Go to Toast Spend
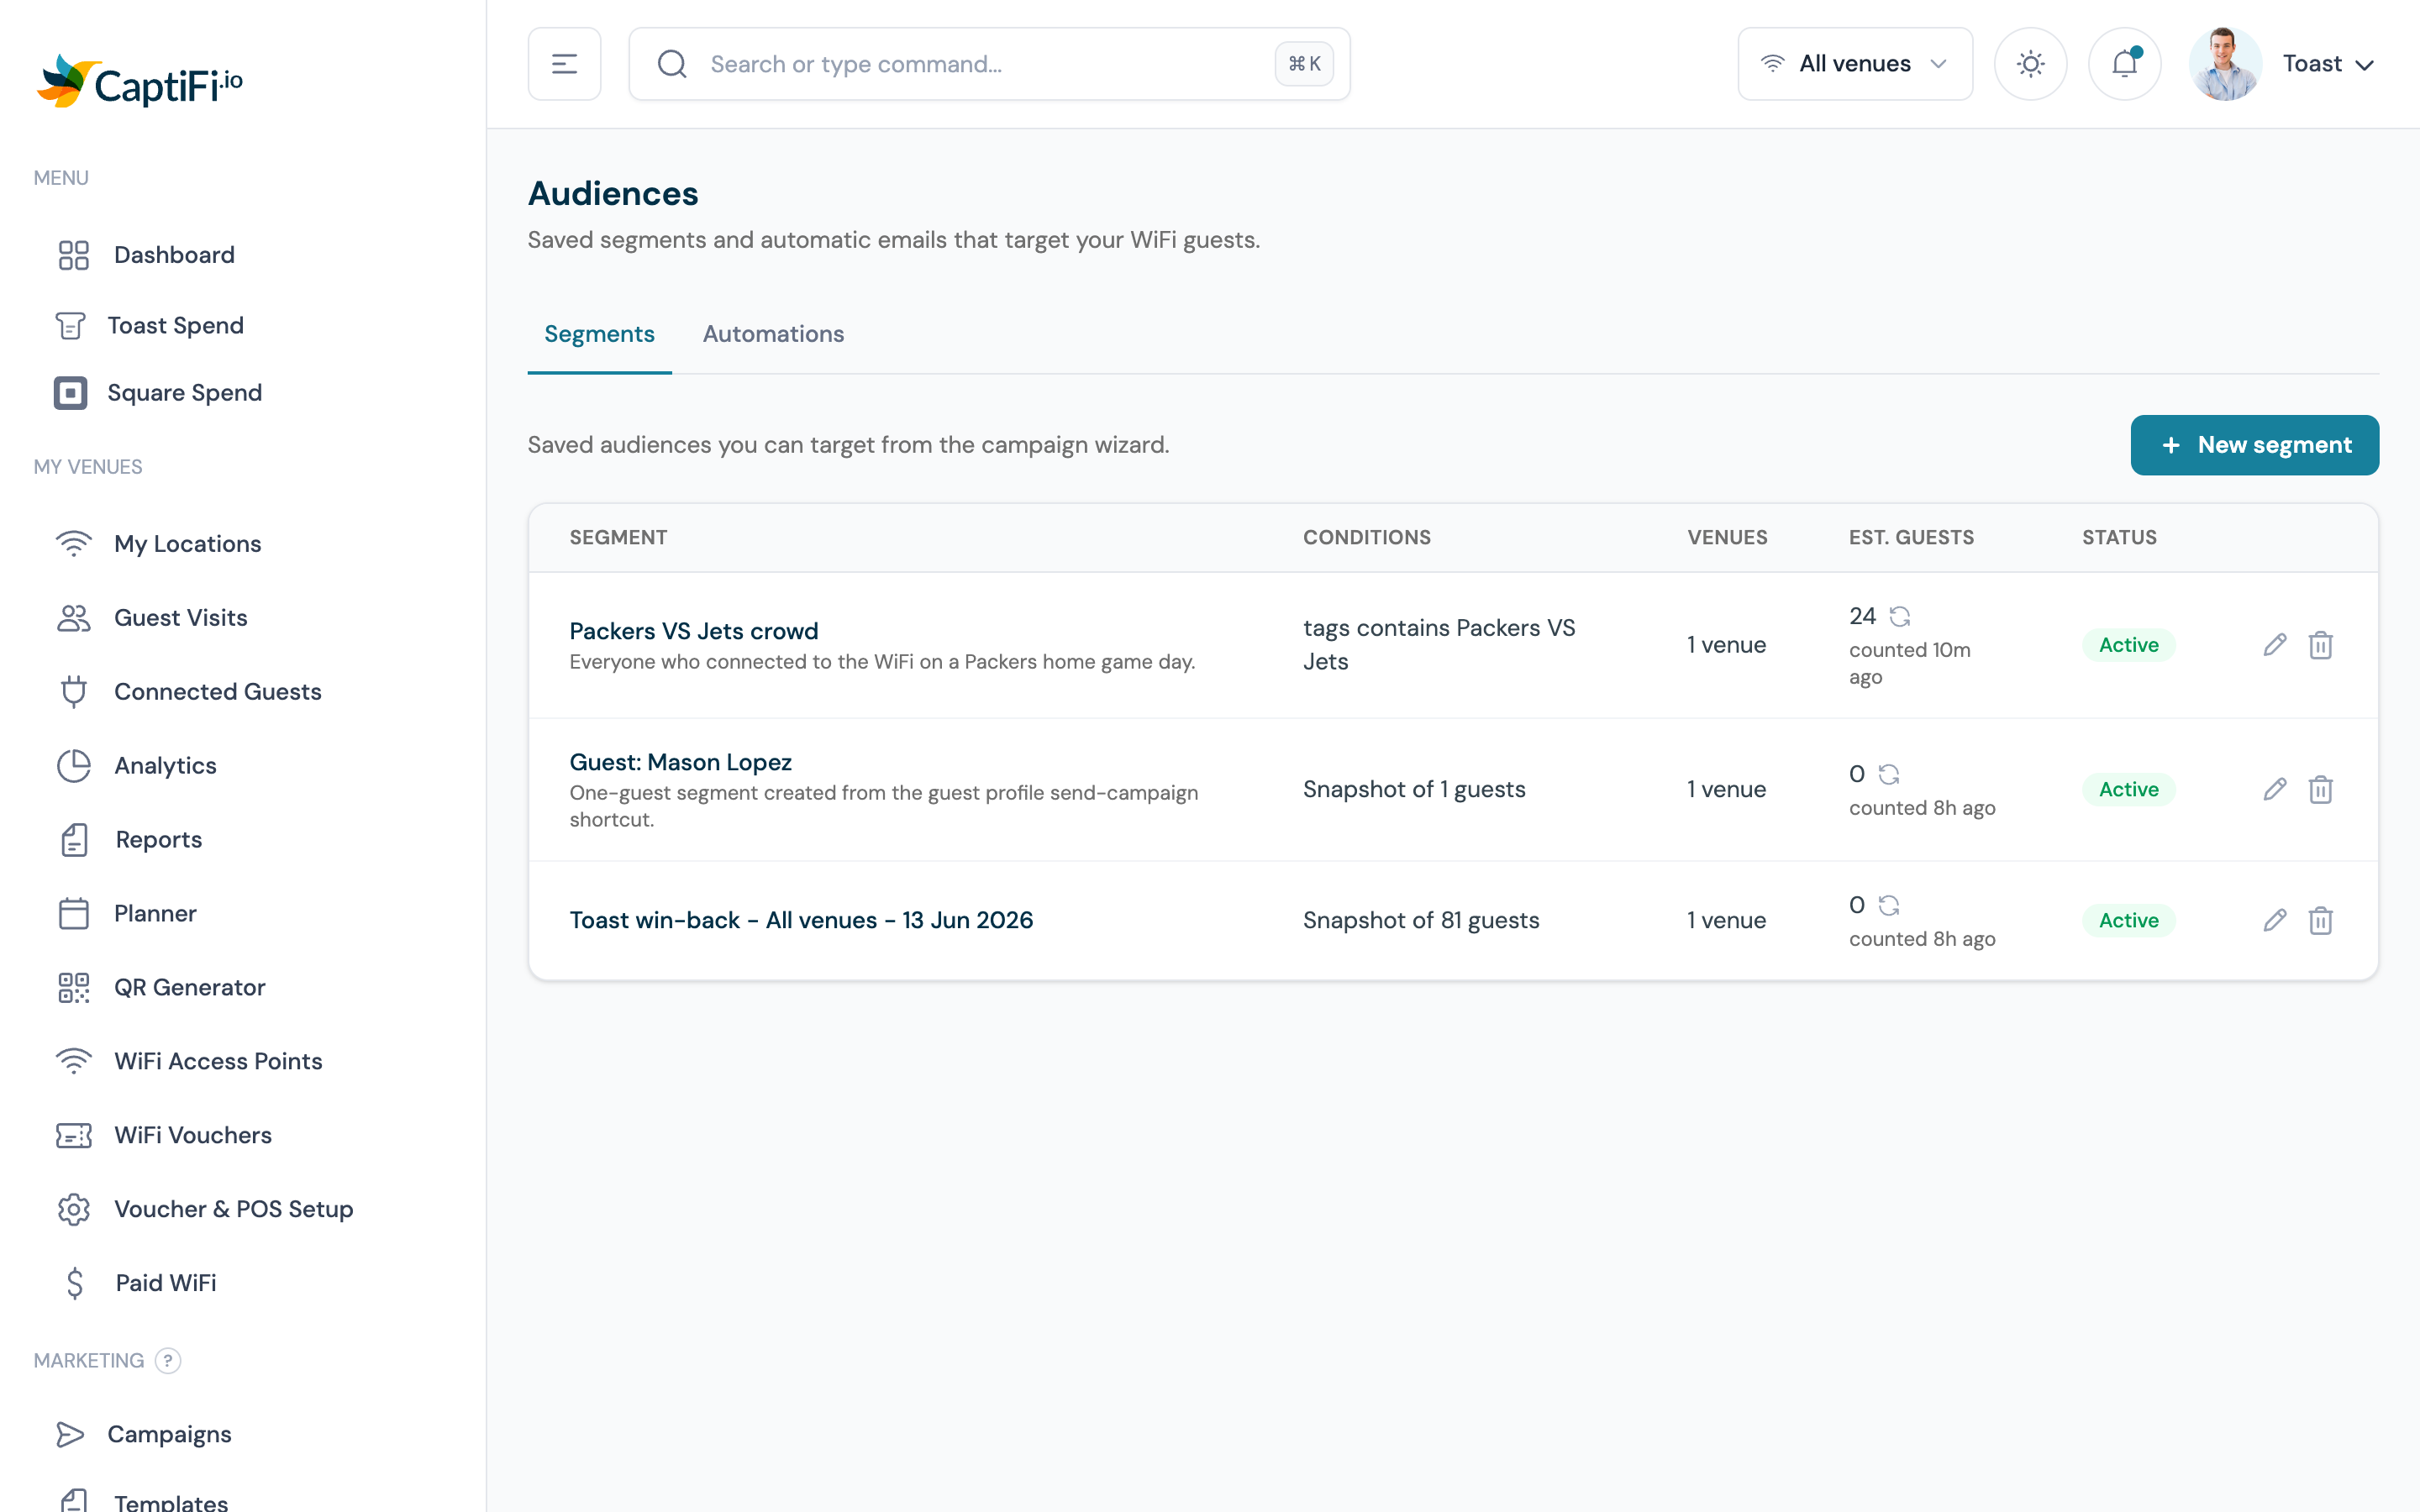 point(175,325)
